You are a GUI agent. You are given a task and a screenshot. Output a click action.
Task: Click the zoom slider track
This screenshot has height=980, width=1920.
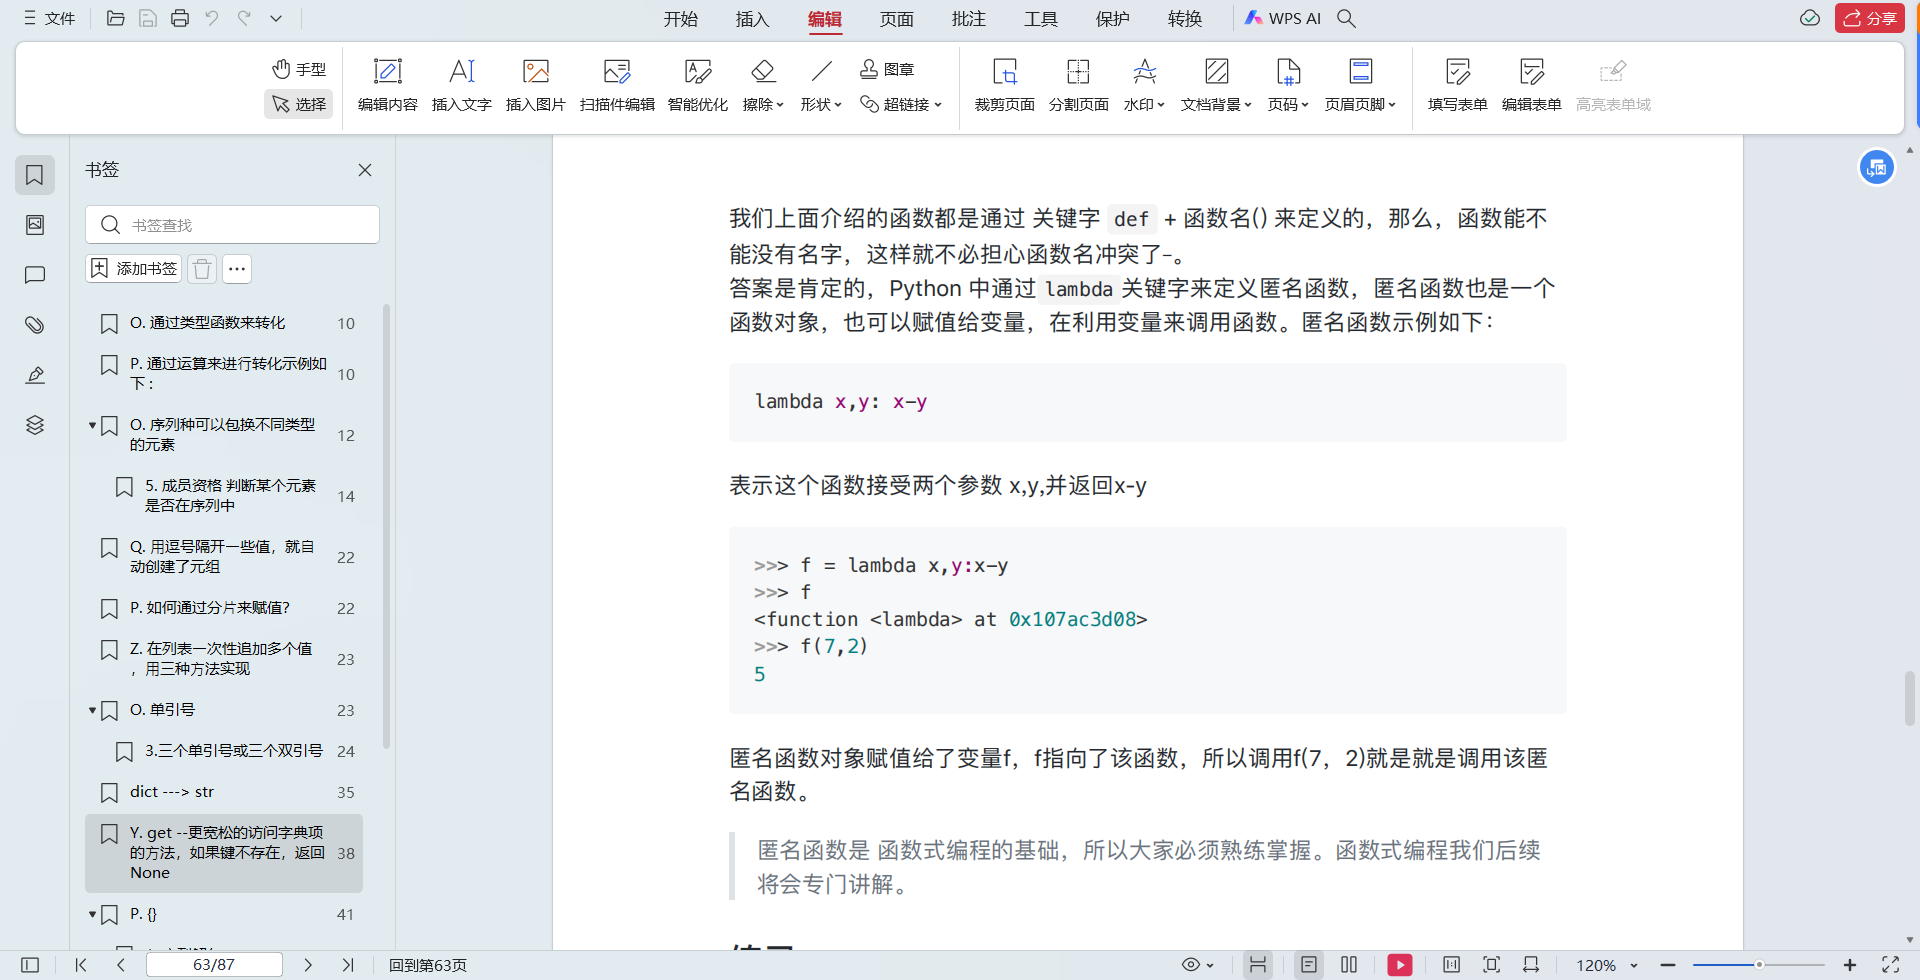click(x=1758, y=965)
